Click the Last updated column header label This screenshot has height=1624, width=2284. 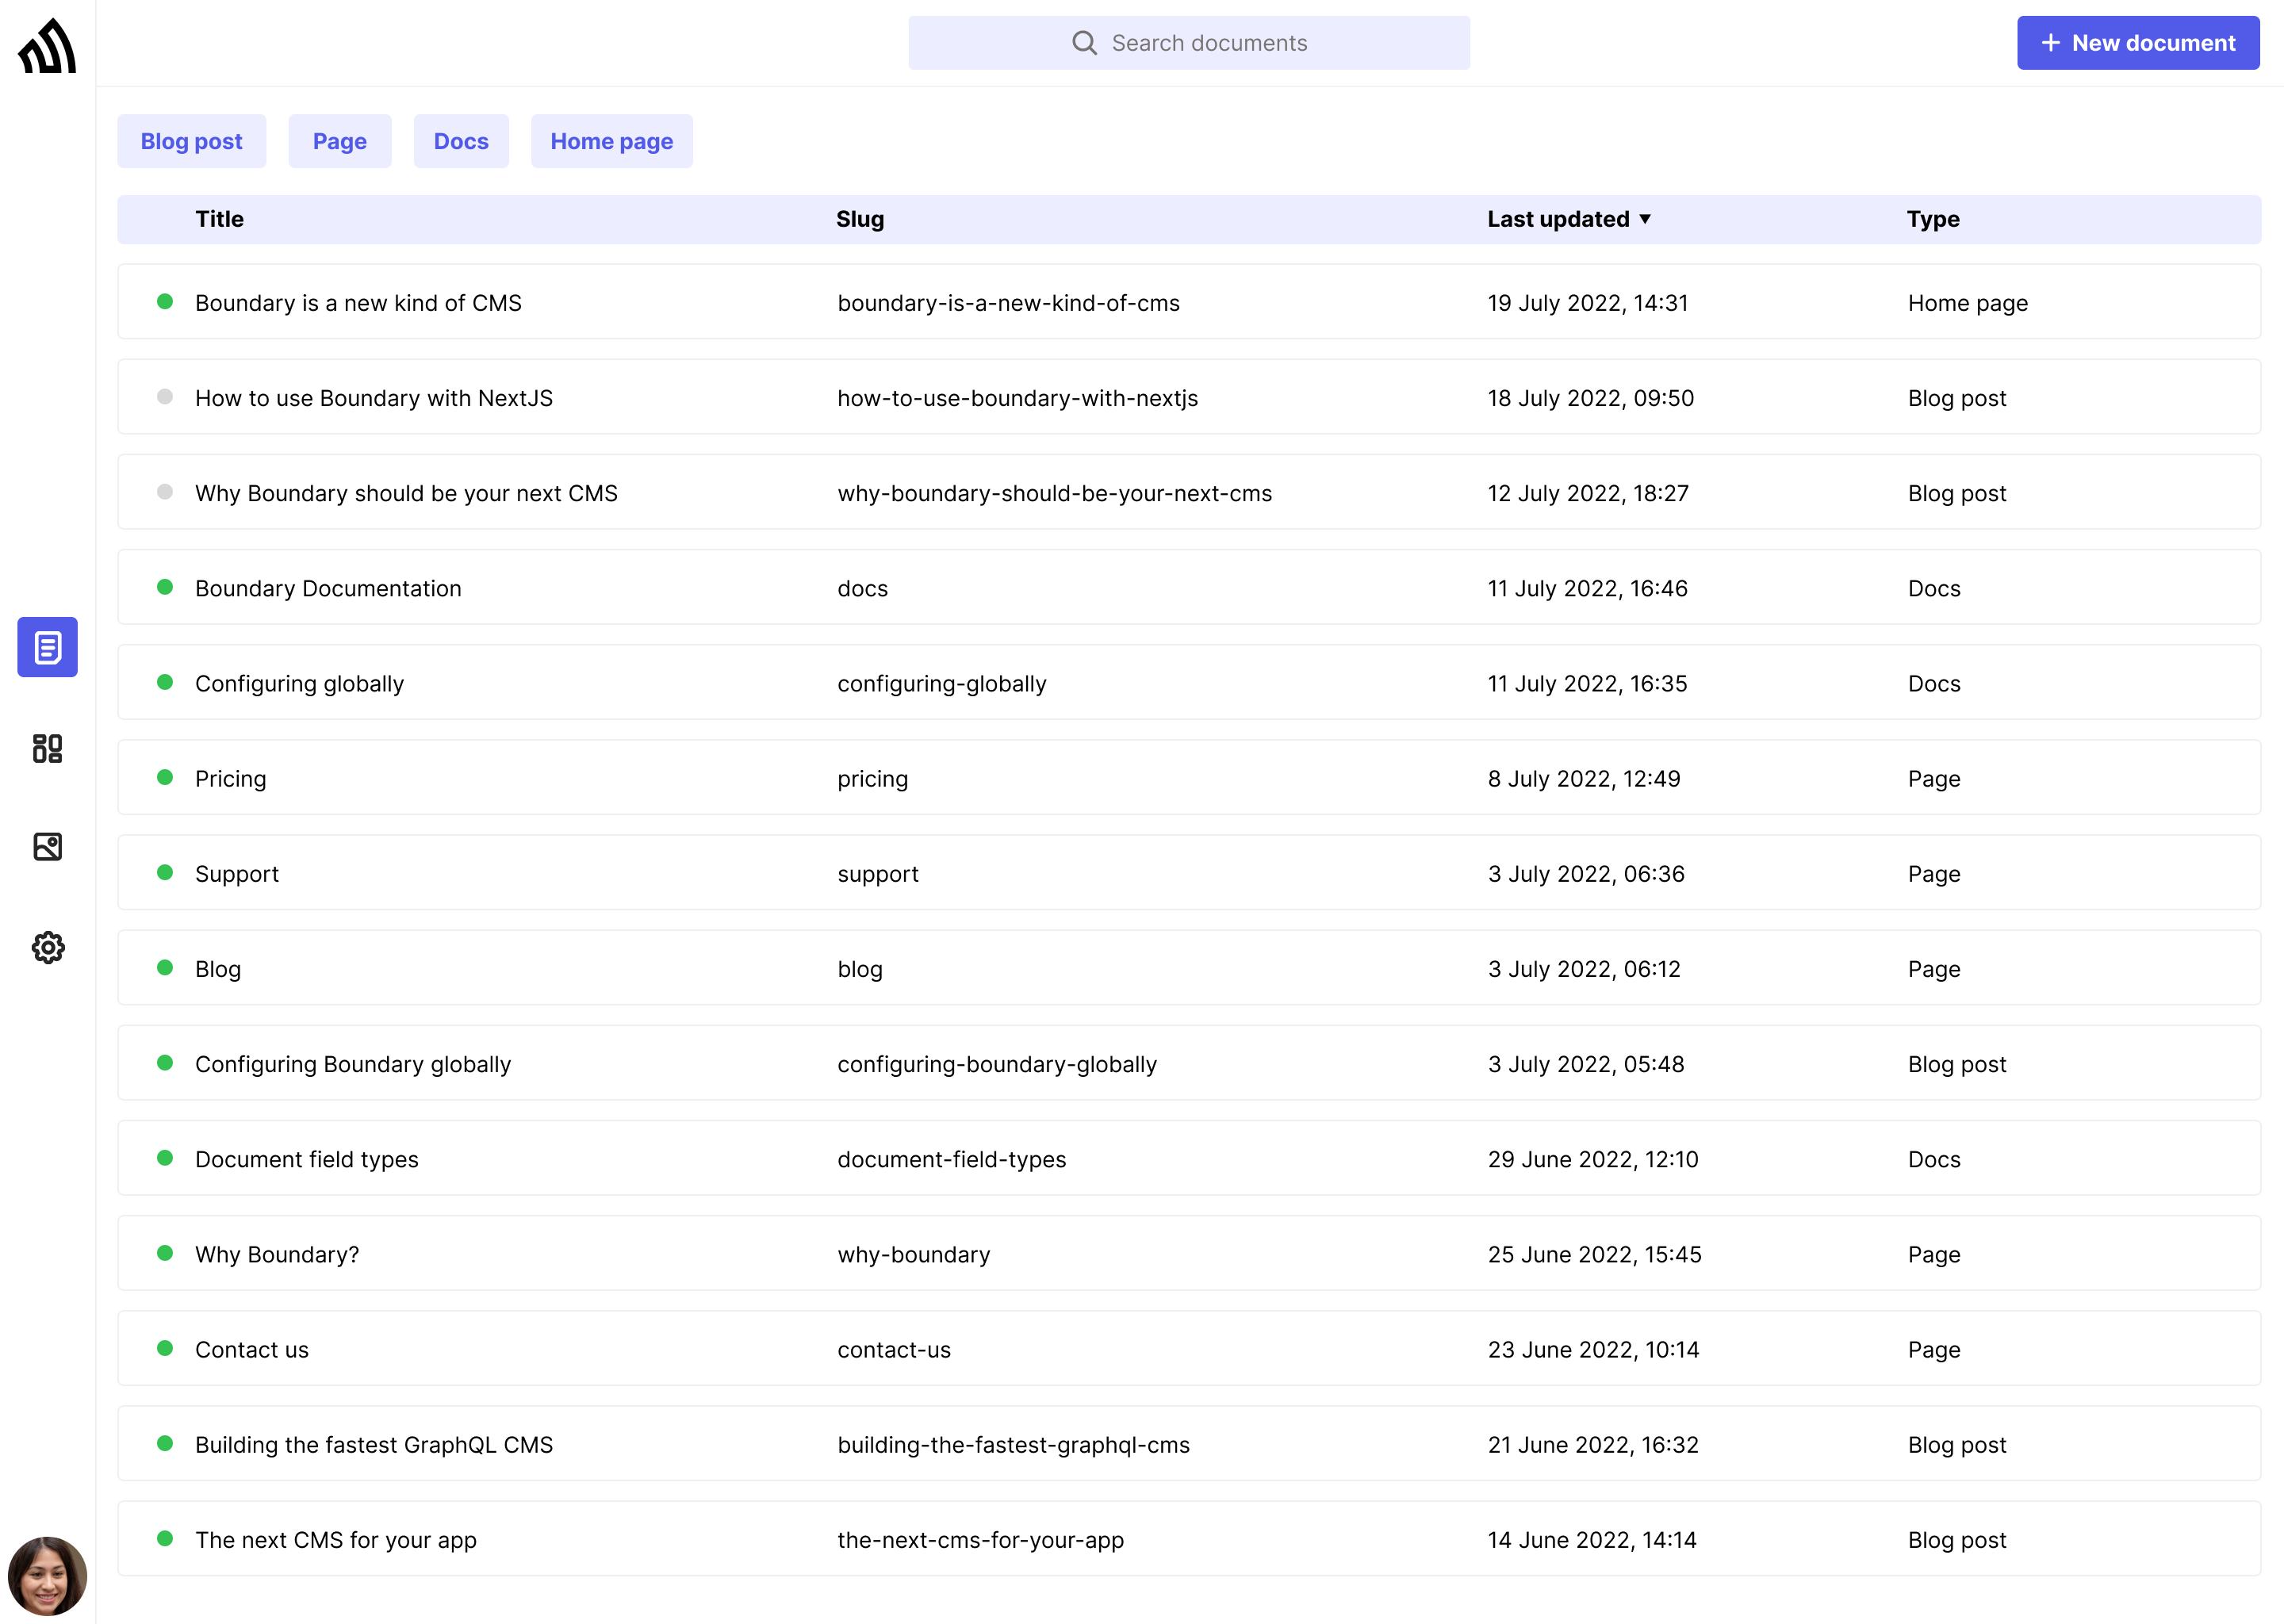tap(1558, 219)
